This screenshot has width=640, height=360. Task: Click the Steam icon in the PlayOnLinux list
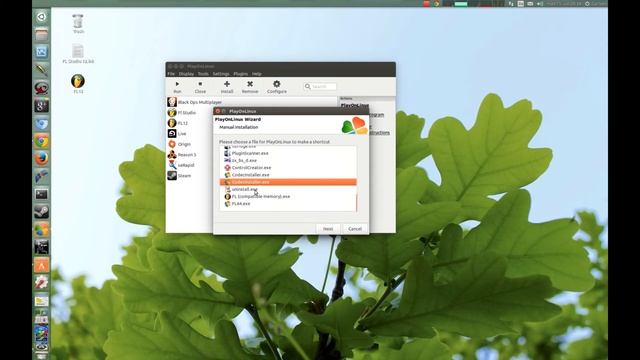[172, 176]
